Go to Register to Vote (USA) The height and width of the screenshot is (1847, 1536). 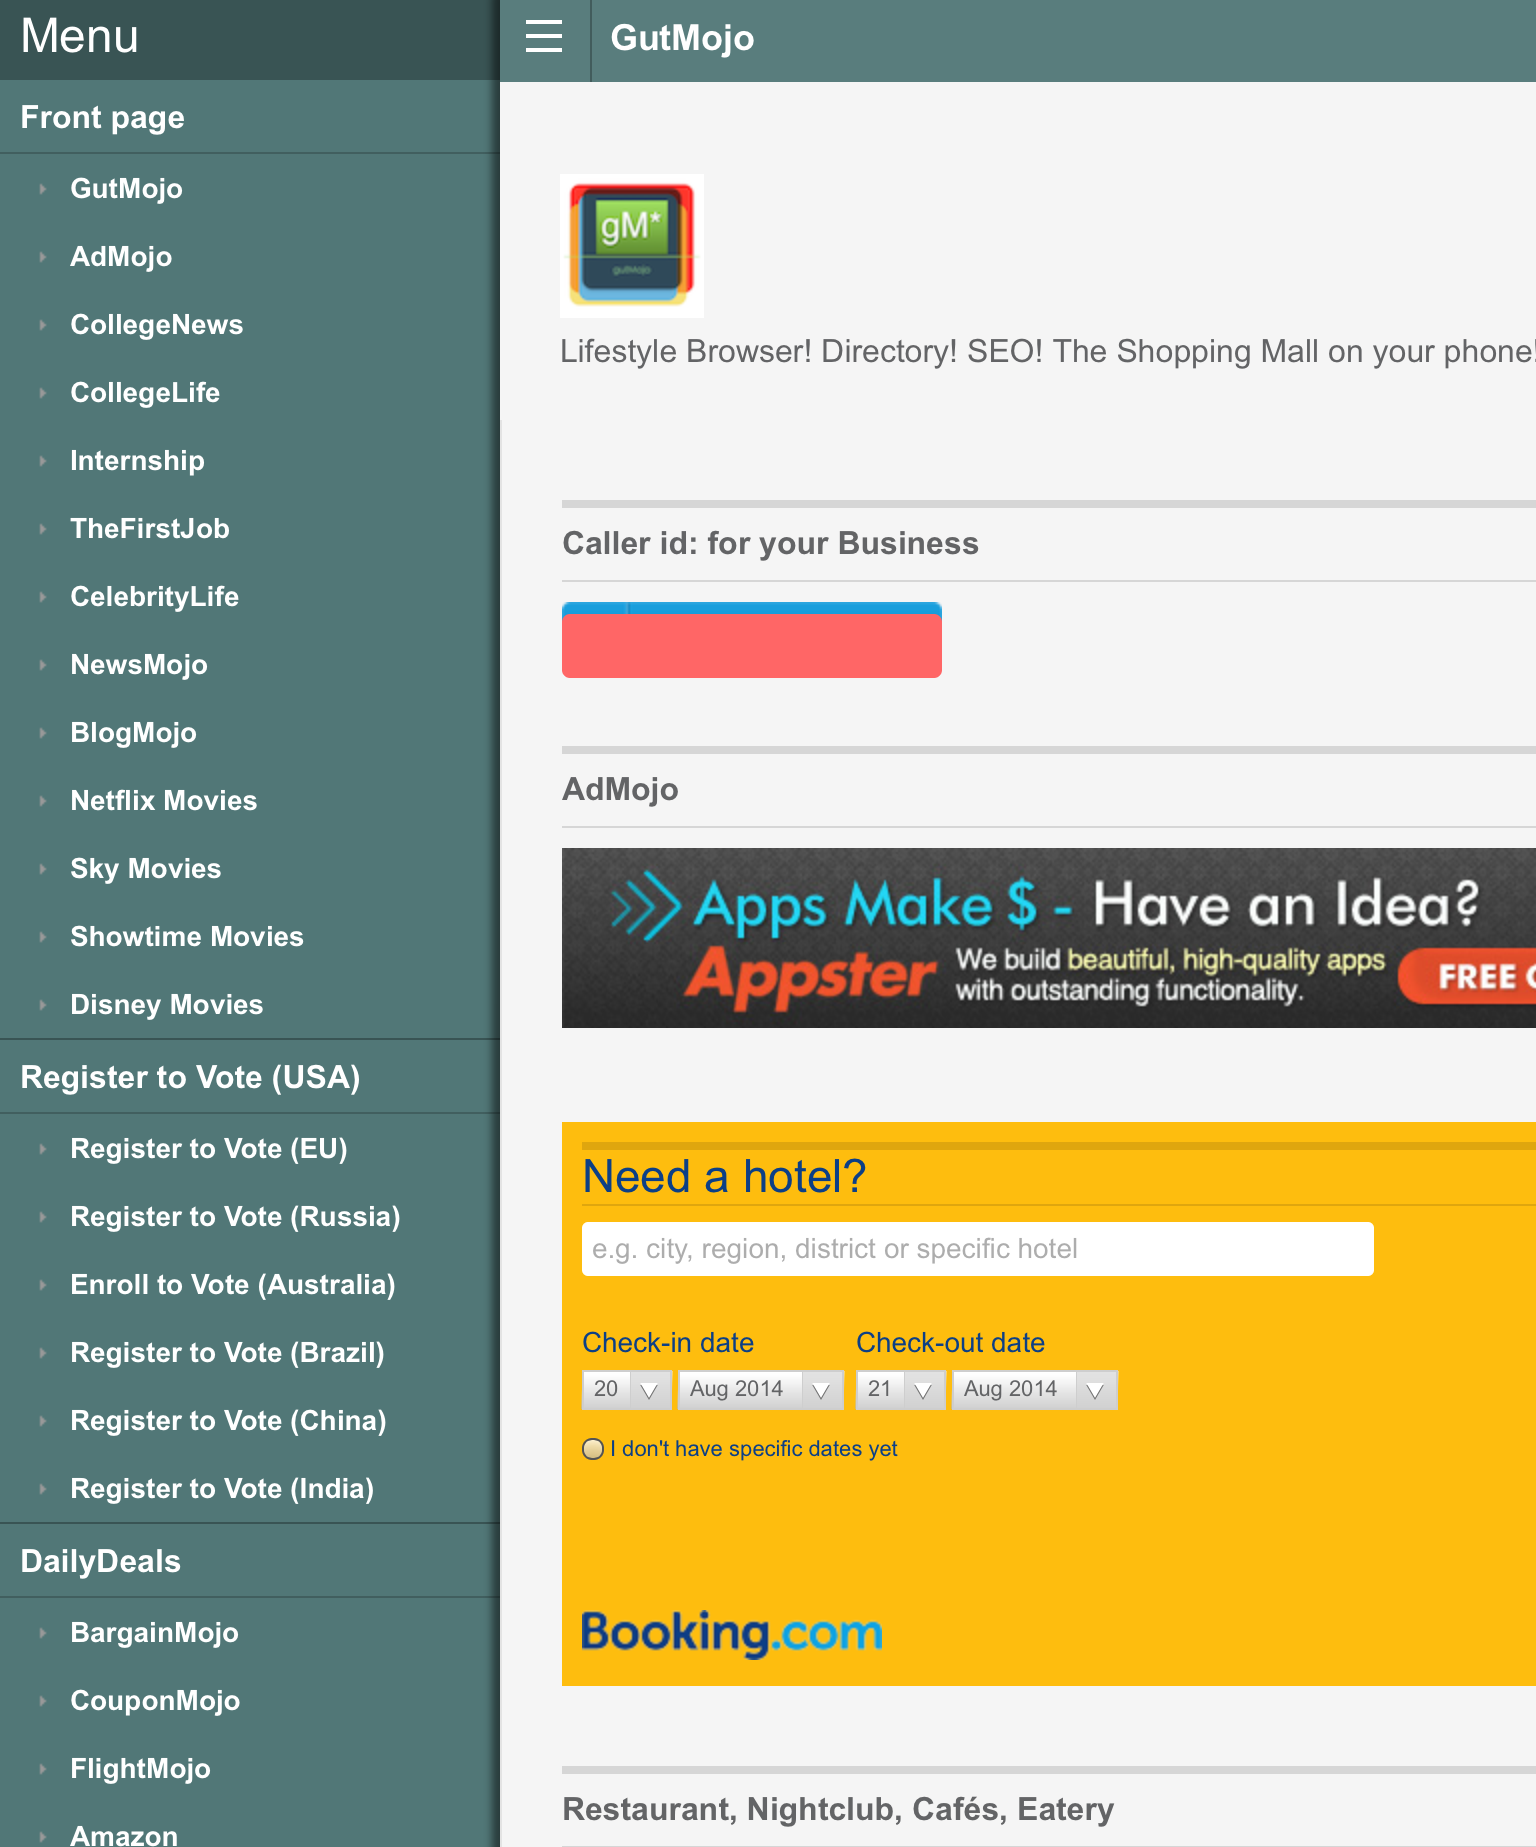(190, 1077)
